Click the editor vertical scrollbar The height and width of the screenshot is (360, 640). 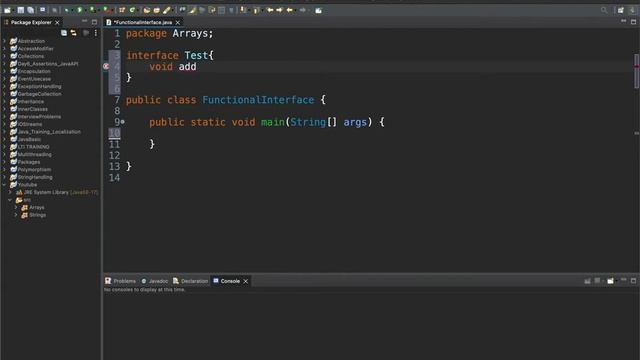tap(636, 71)
